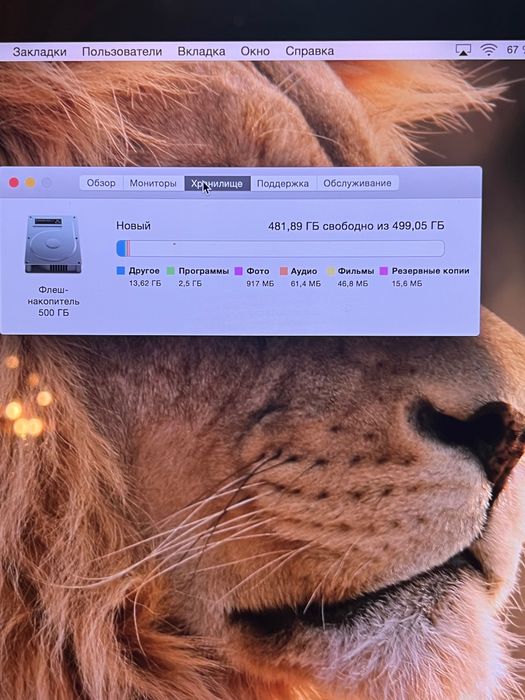The width and height of the screenshot is (525, 700).
Task: Open the Обслуживание tab
Action: coord(357,183)
